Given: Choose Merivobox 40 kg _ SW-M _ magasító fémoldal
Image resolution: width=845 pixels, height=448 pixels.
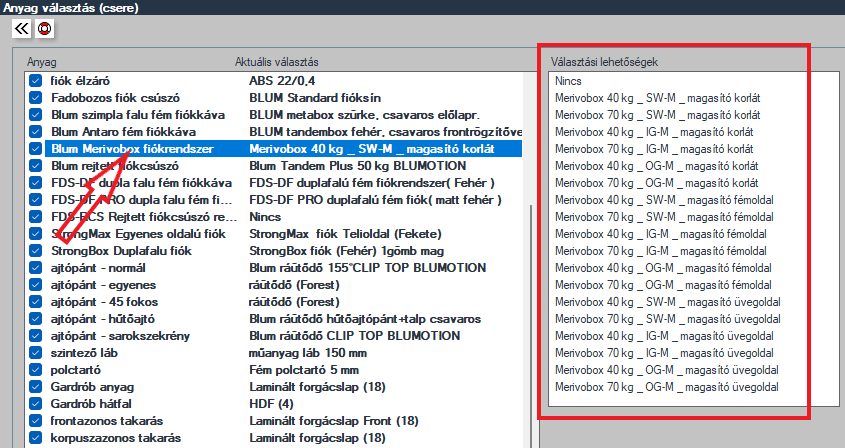Looking at the screenshot, I should pos(664,200).
